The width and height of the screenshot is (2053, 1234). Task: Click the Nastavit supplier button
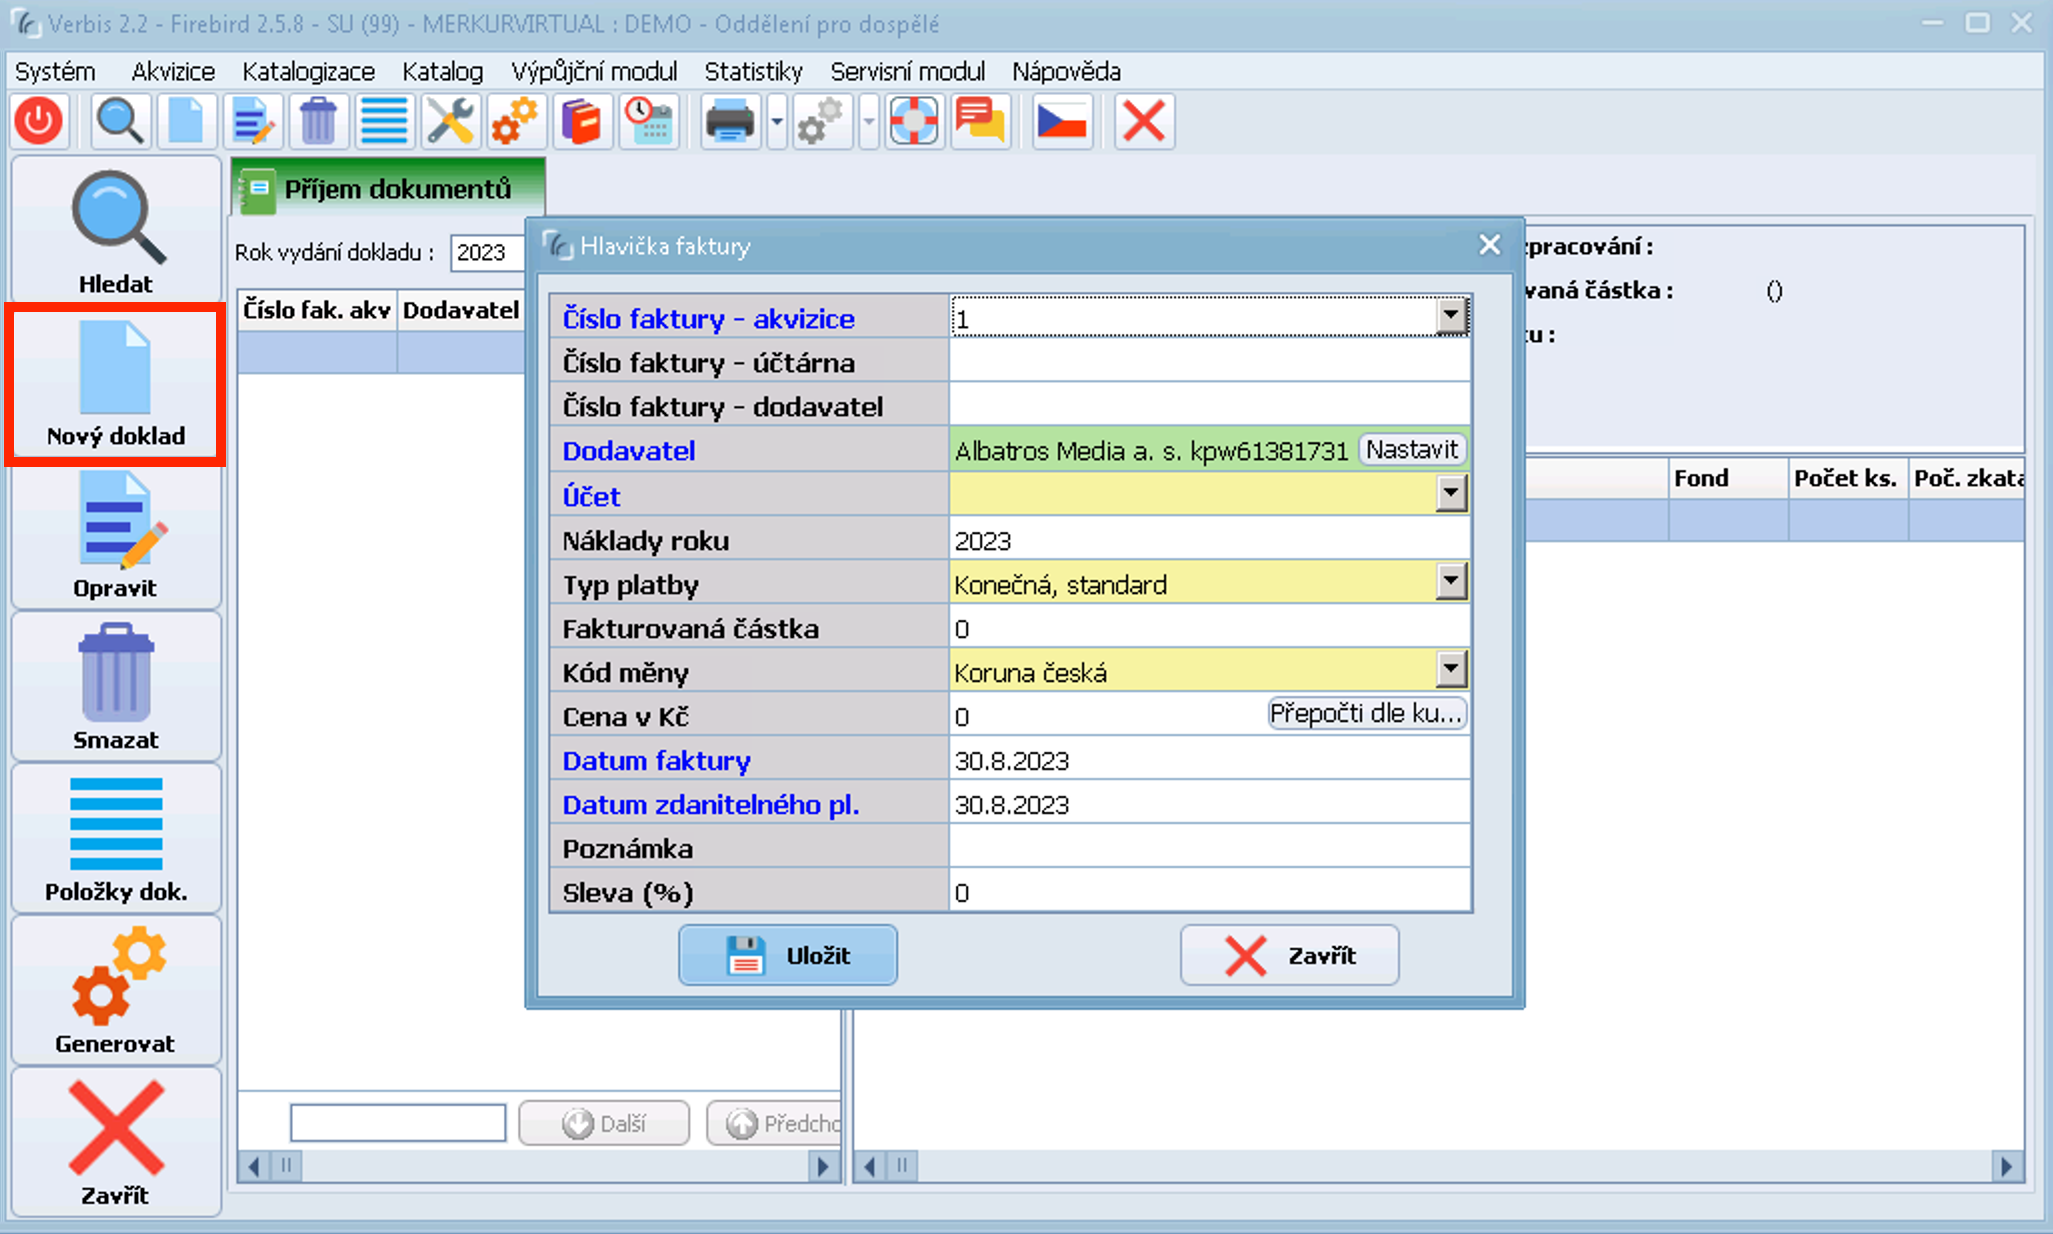coord(1412,450)
